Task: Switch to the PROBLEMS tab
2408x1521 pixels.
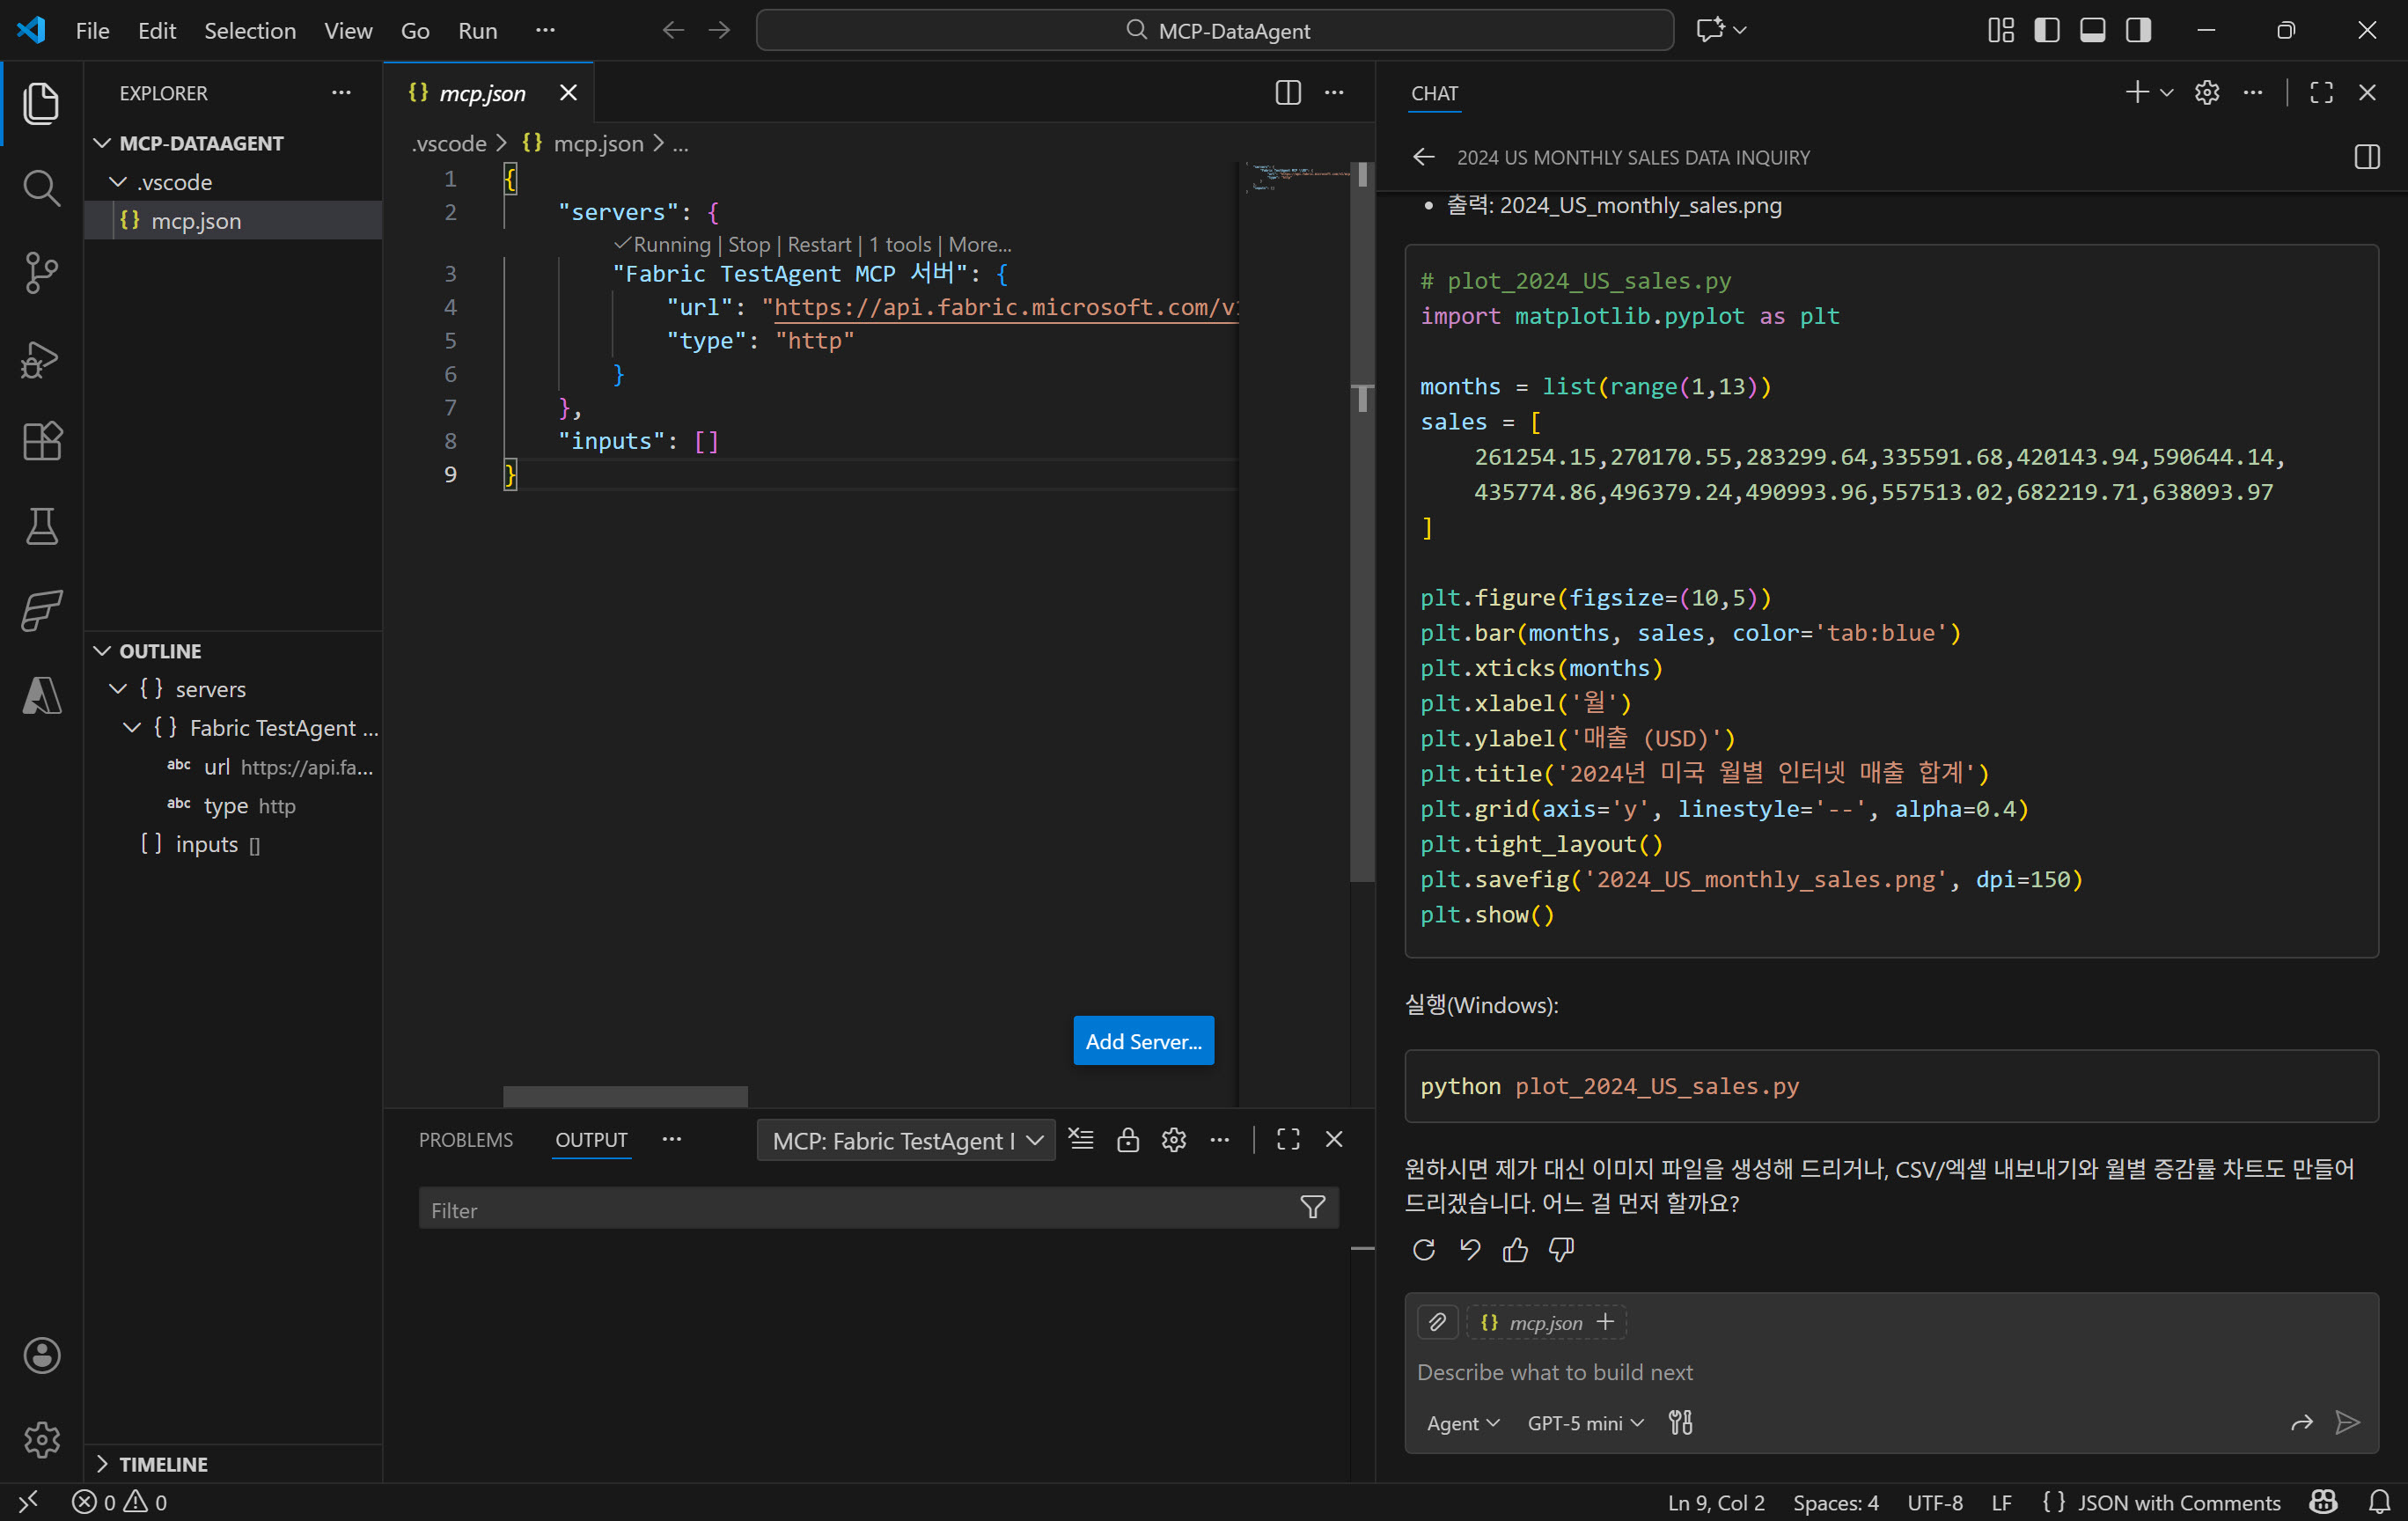Action: (465, 1140)
